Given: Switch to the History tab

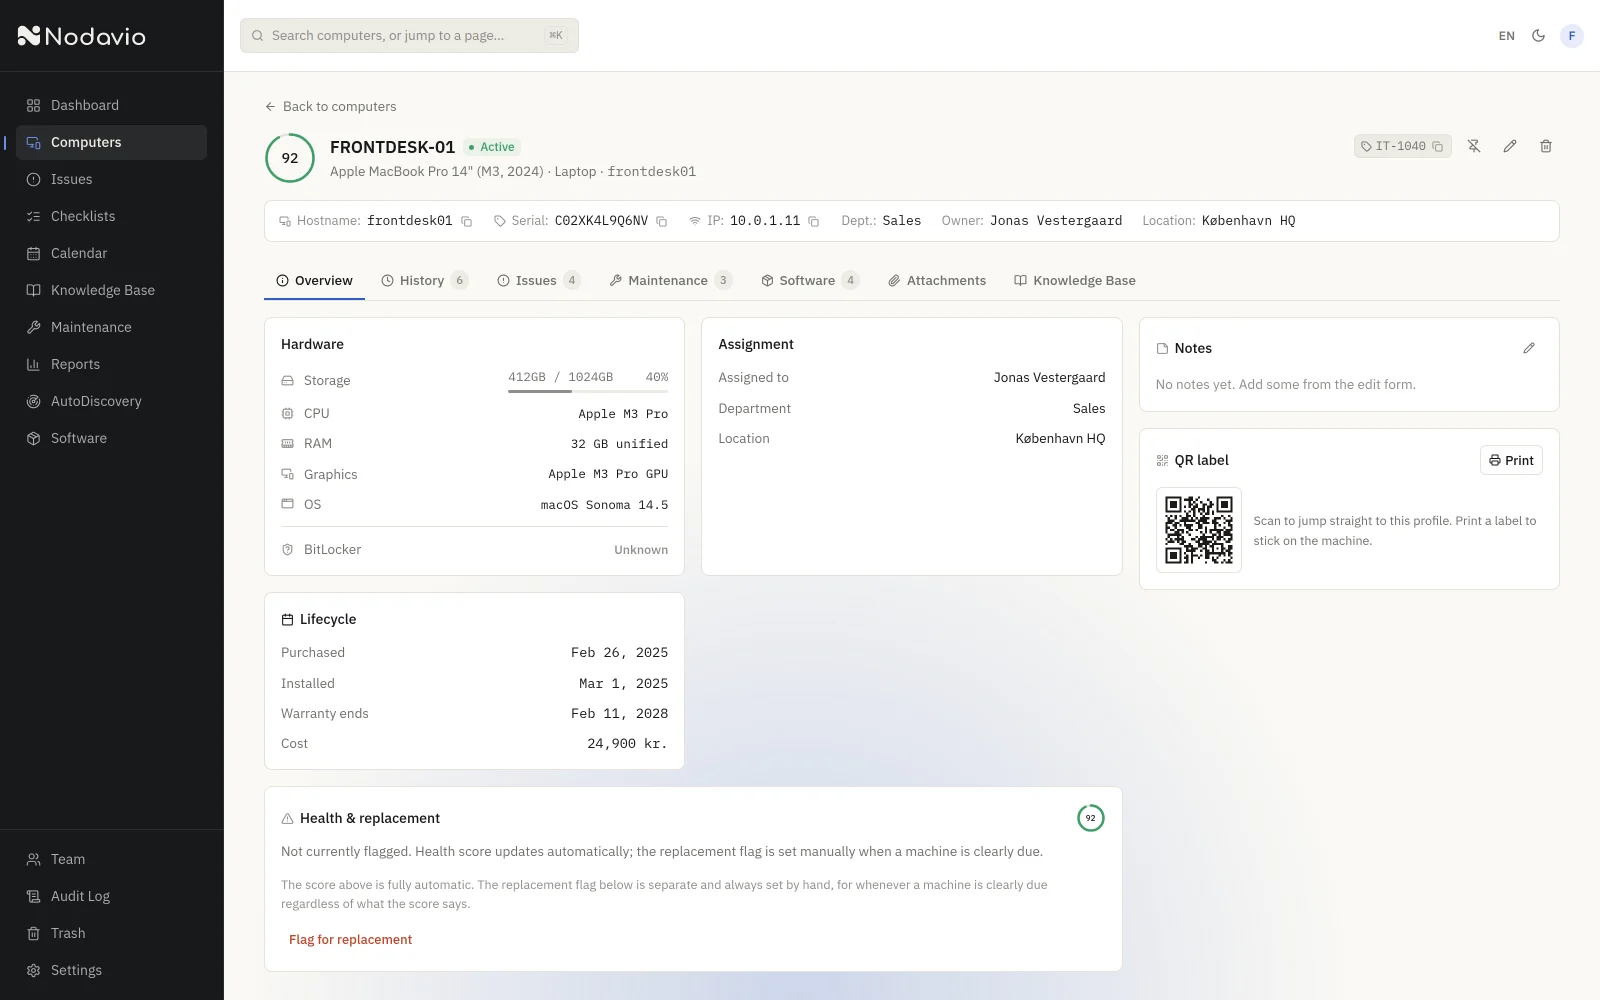Looking at the screenshot, I should pyautogui.click(x=424, y=281).
